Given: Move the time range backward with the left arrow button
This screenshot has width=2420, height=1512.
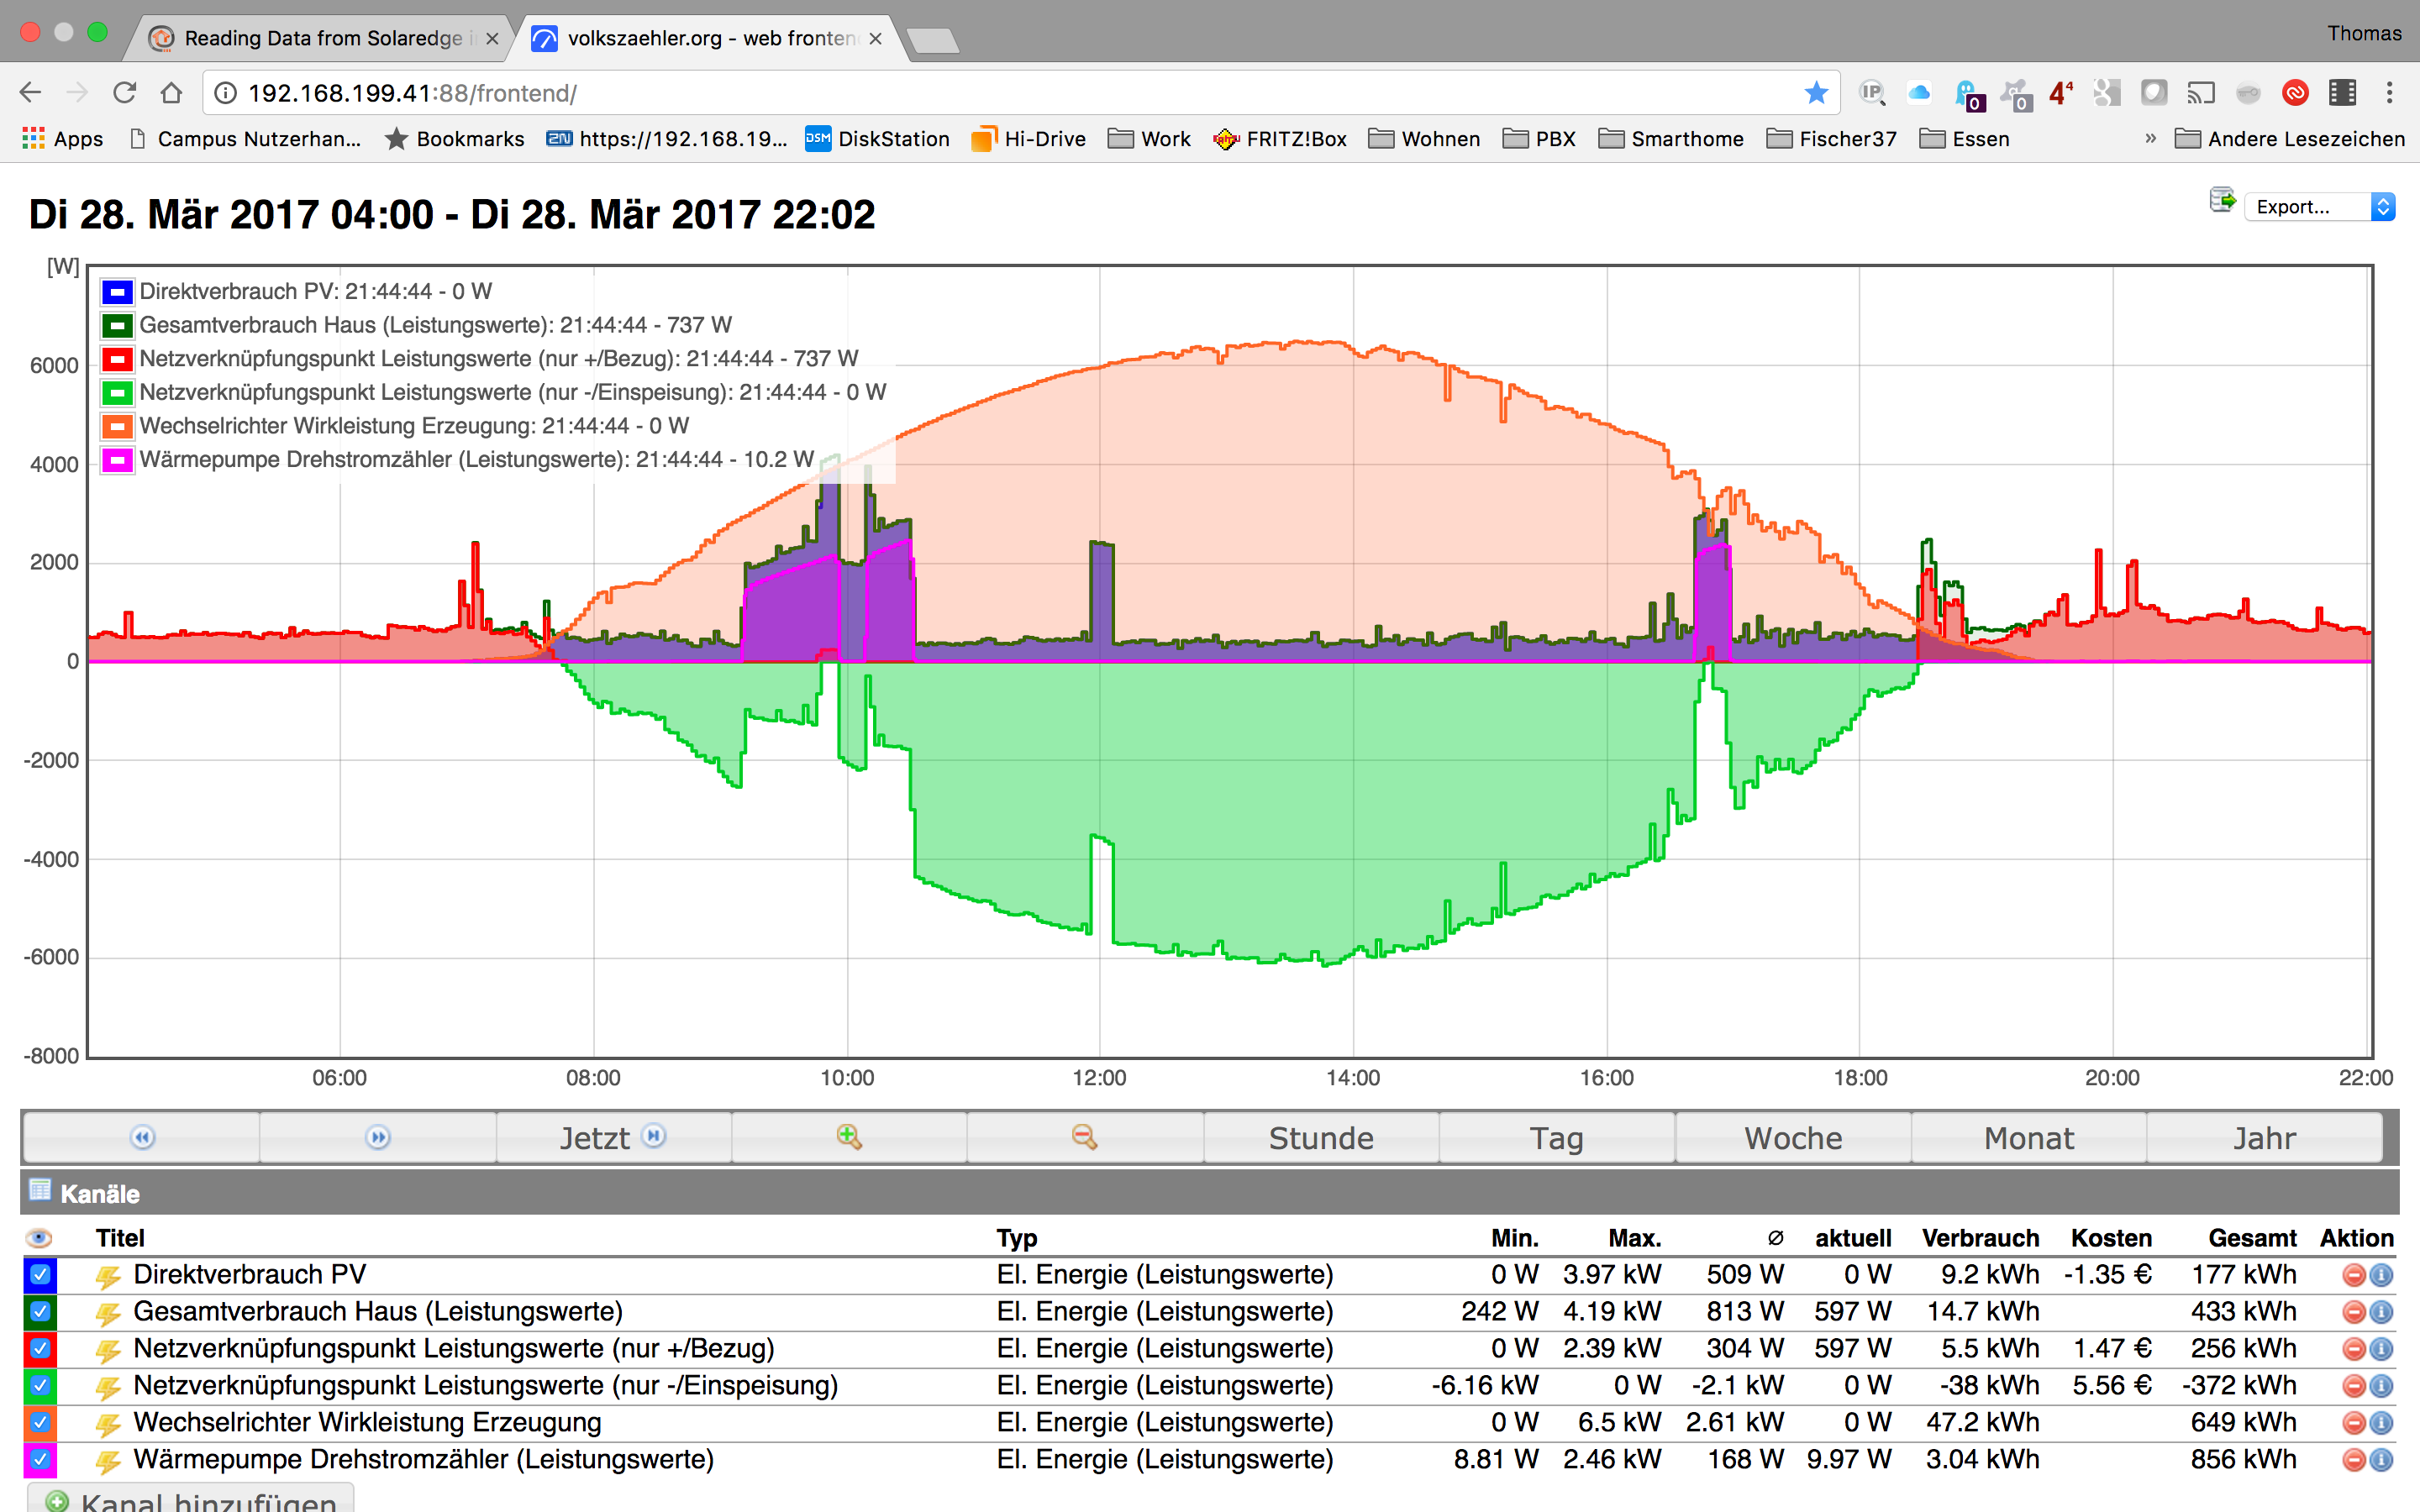Looking at the screenshot, I should click(x=142, y=1137).
